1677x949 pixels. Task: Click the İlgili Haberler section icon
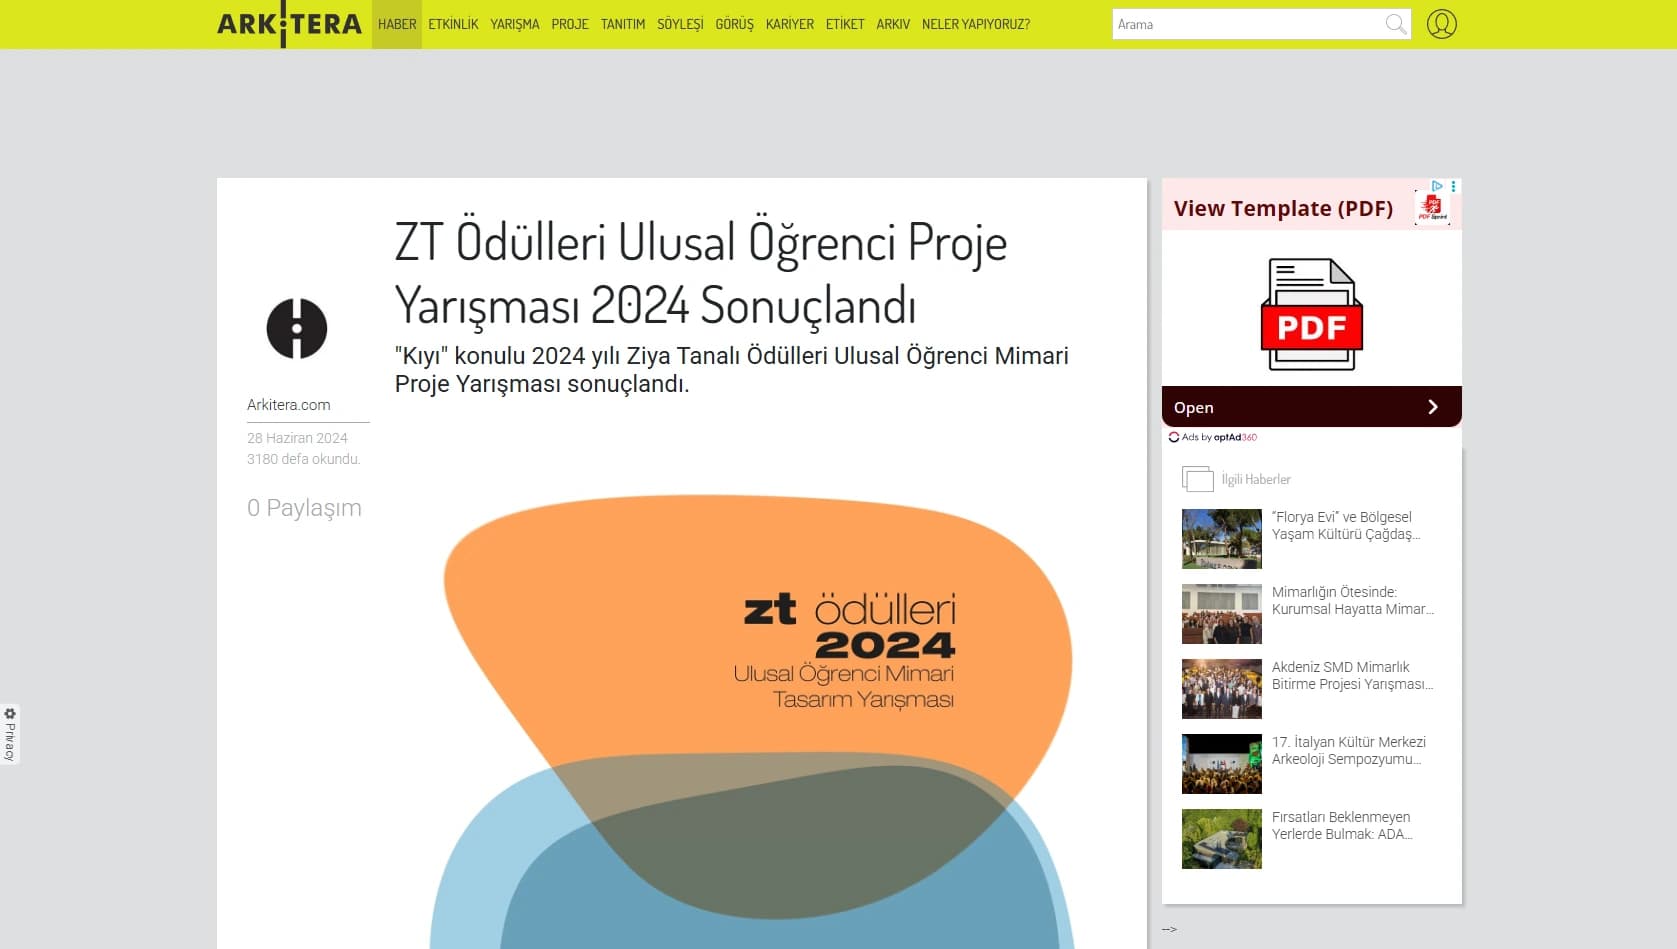click(1197, 479)
